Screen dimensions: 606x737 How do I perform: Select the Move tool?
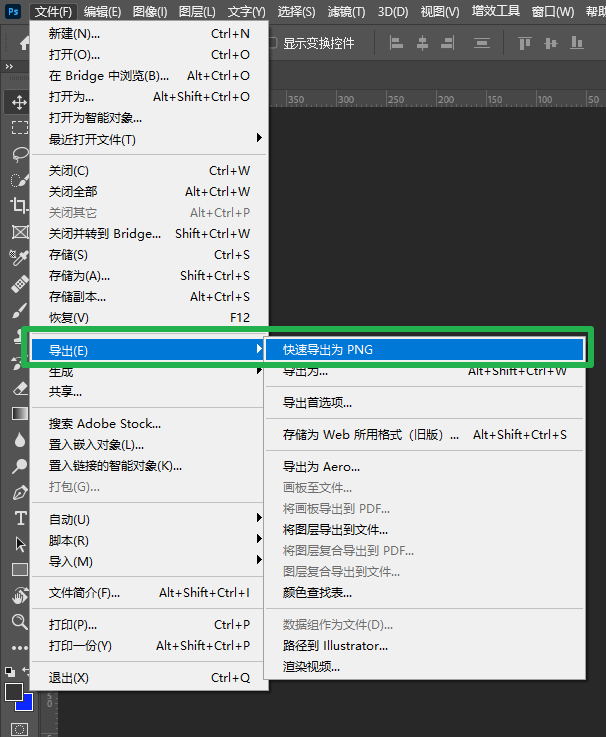(19, 102)
